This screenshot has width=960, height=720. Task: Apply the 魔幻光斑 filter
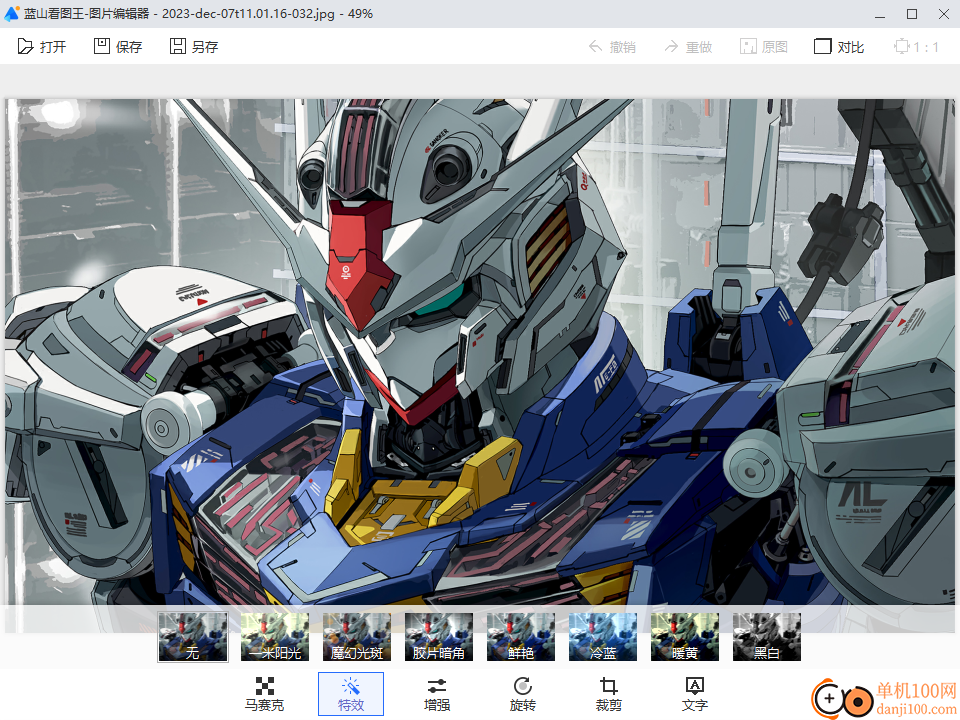coord(357,637)
